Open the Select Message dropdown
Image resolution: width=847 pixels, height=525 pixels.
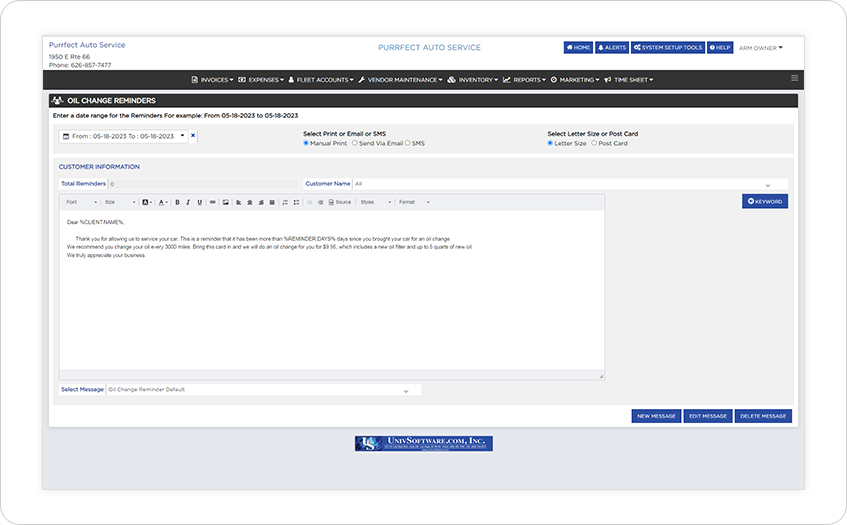point(263,390)
